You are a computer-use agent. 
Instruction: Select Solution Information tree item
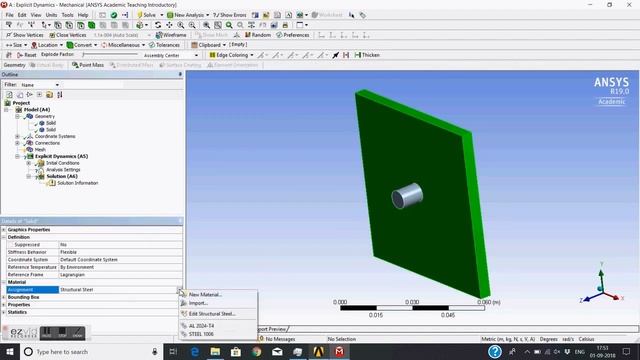coord(78,183)
